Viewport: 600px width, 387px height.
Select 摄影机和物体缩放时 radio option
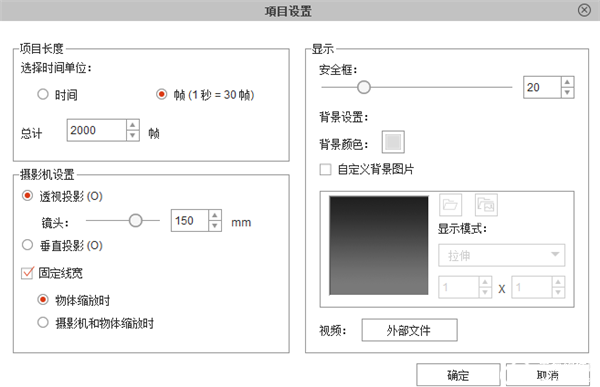[x=43, y=322]
